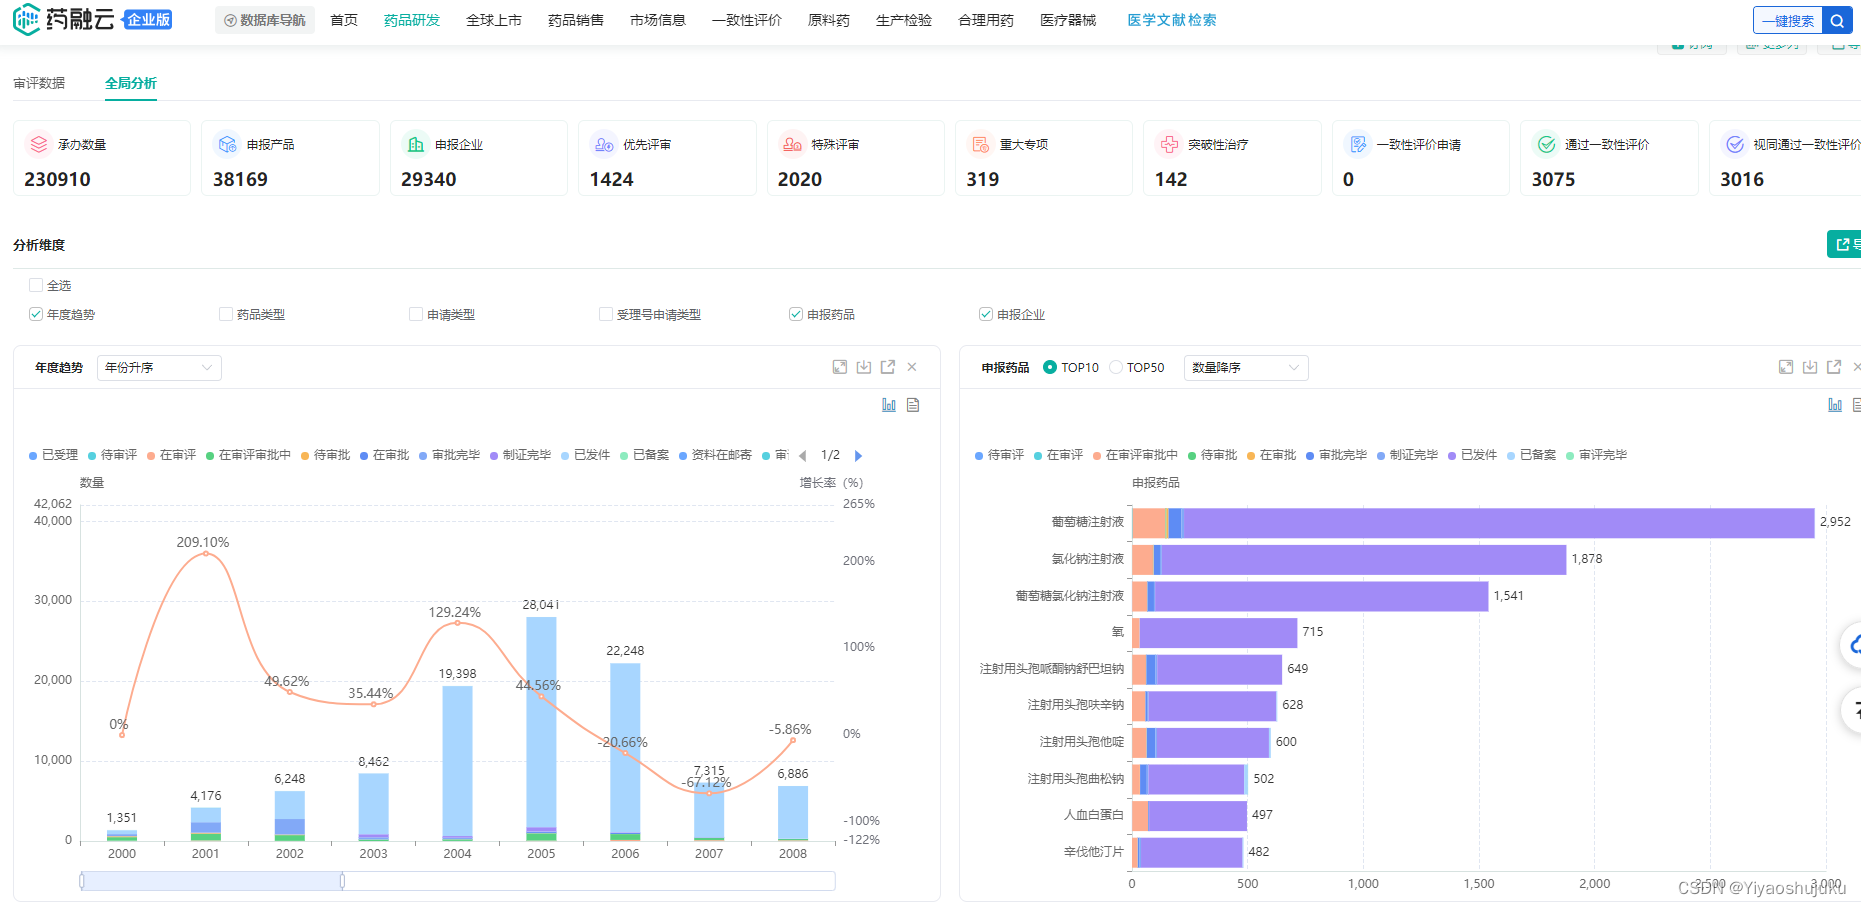Check the 全选 checkbox
The width and height of the screenshot is (1861, 907).
pyautogui.click(x=36, y=285)
